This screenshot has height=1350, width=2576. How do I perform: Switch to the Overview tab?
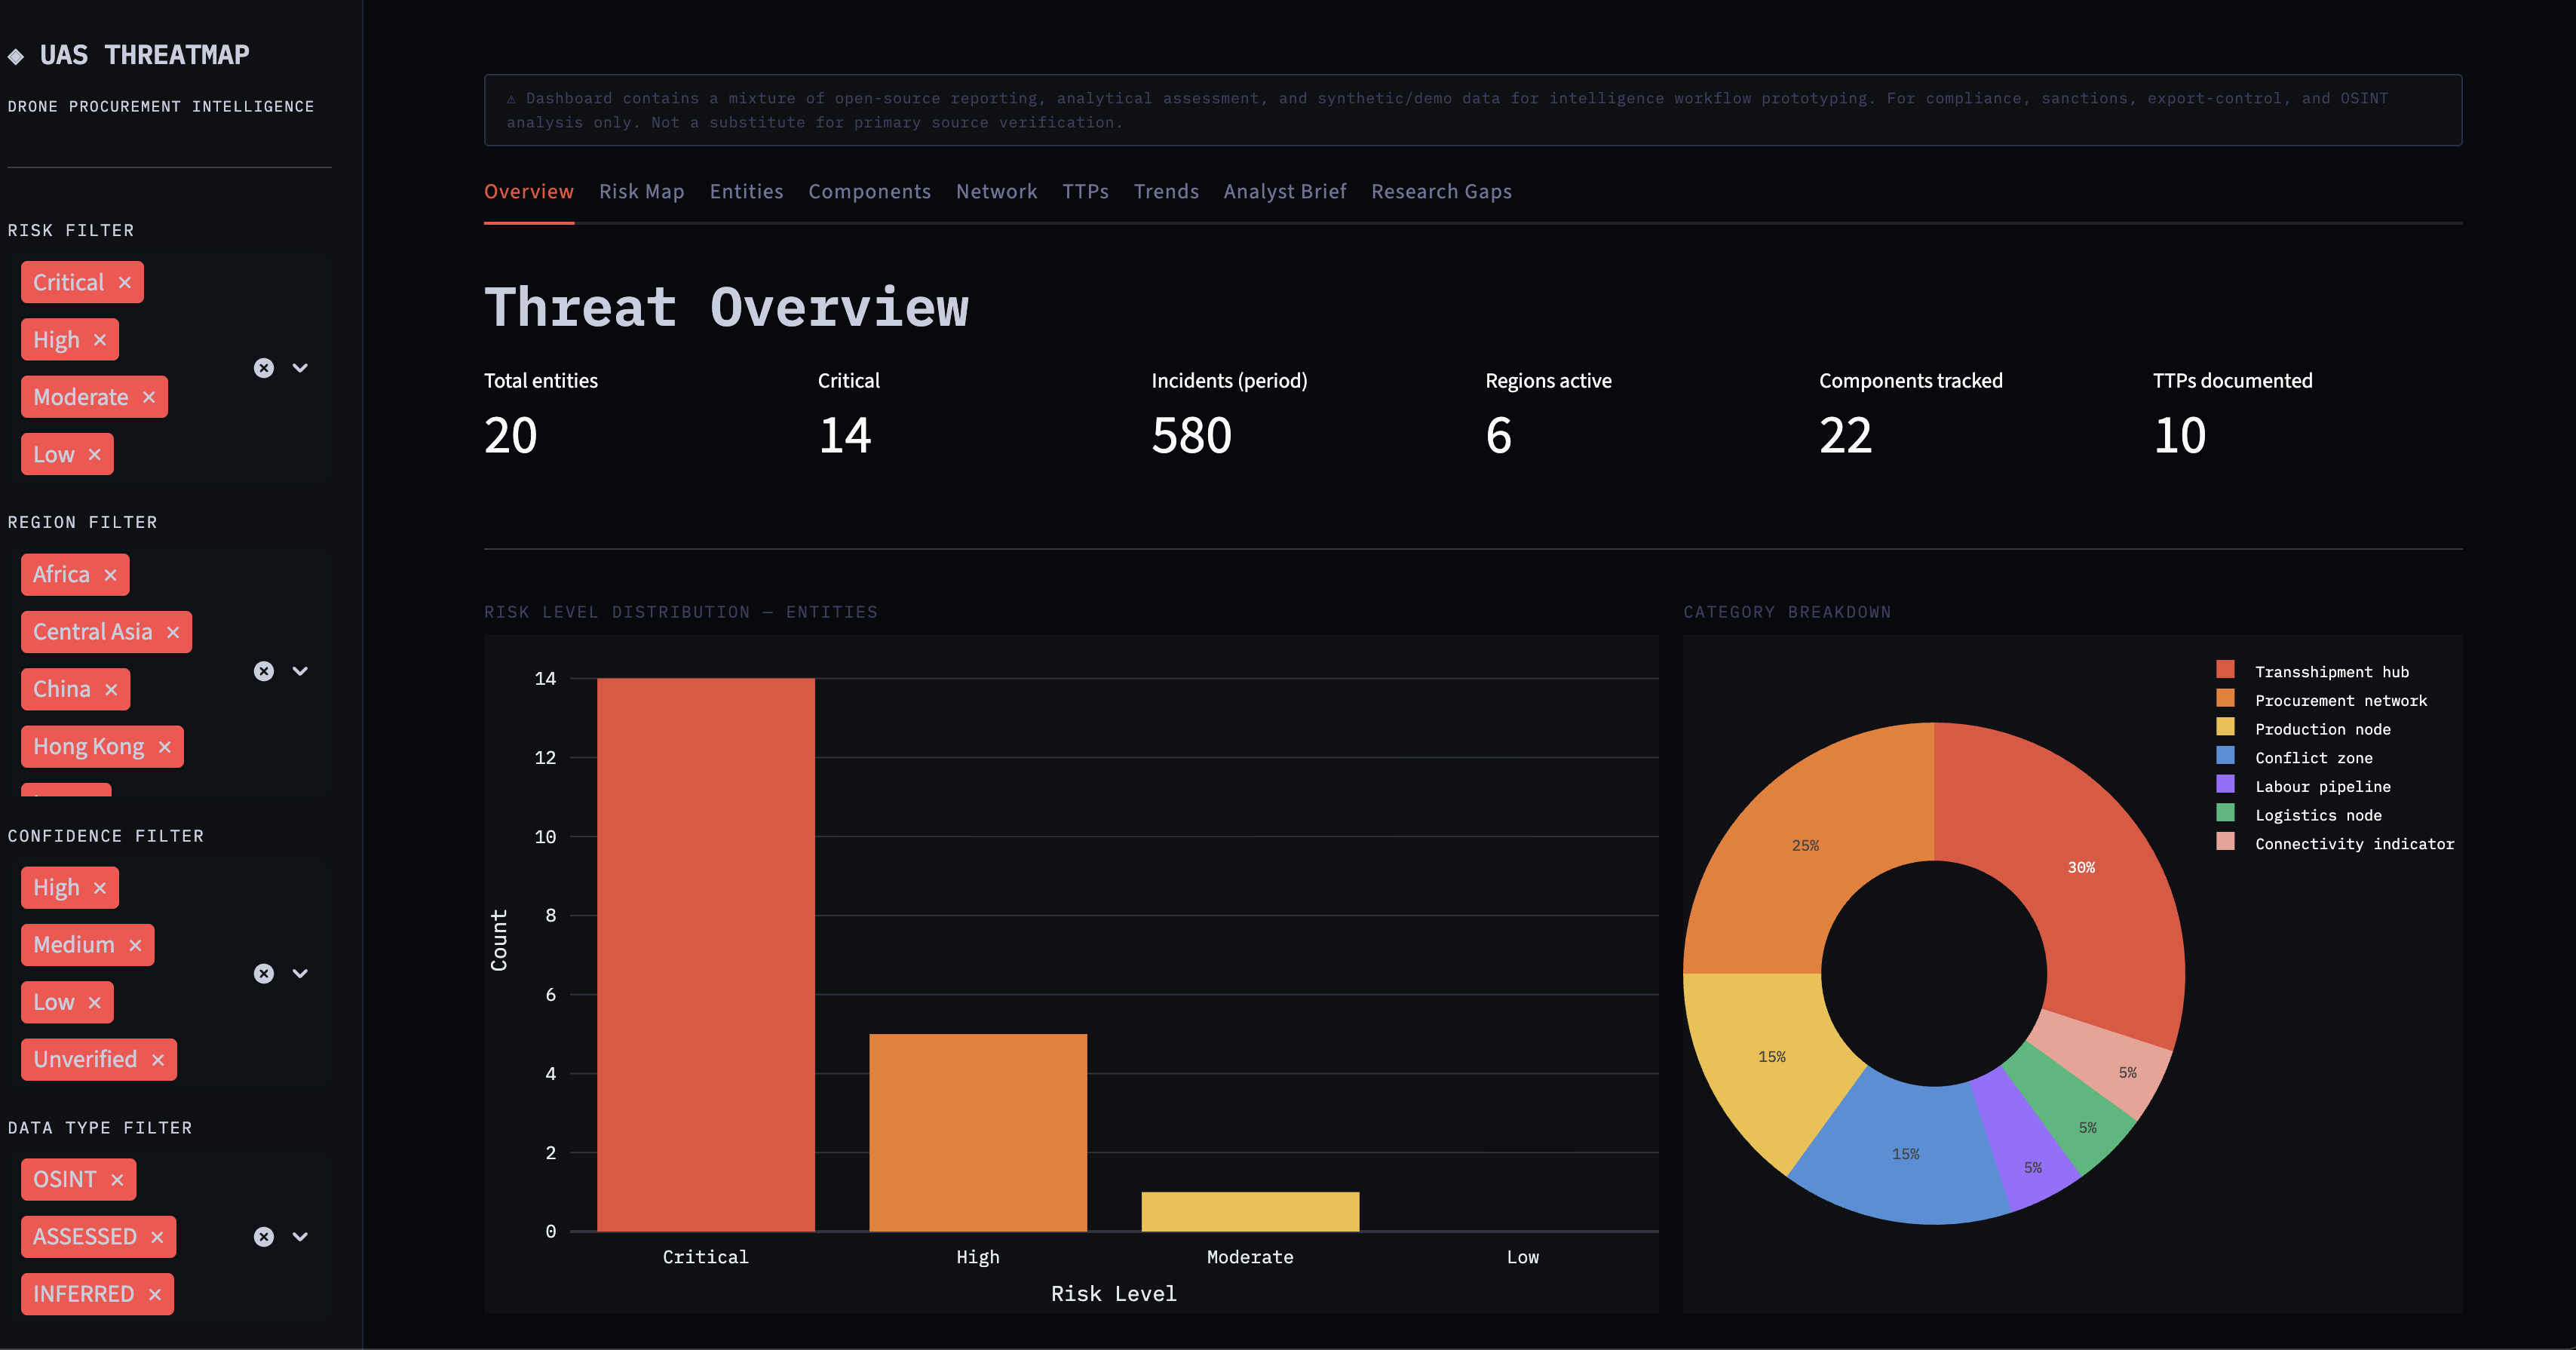pos(529,192)
